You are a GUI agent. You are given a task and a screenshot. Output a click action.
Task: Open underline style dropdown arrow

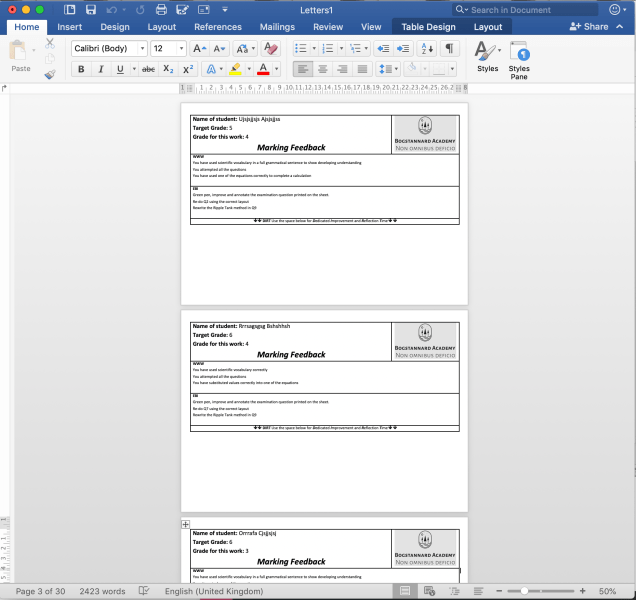click(134, 69)
